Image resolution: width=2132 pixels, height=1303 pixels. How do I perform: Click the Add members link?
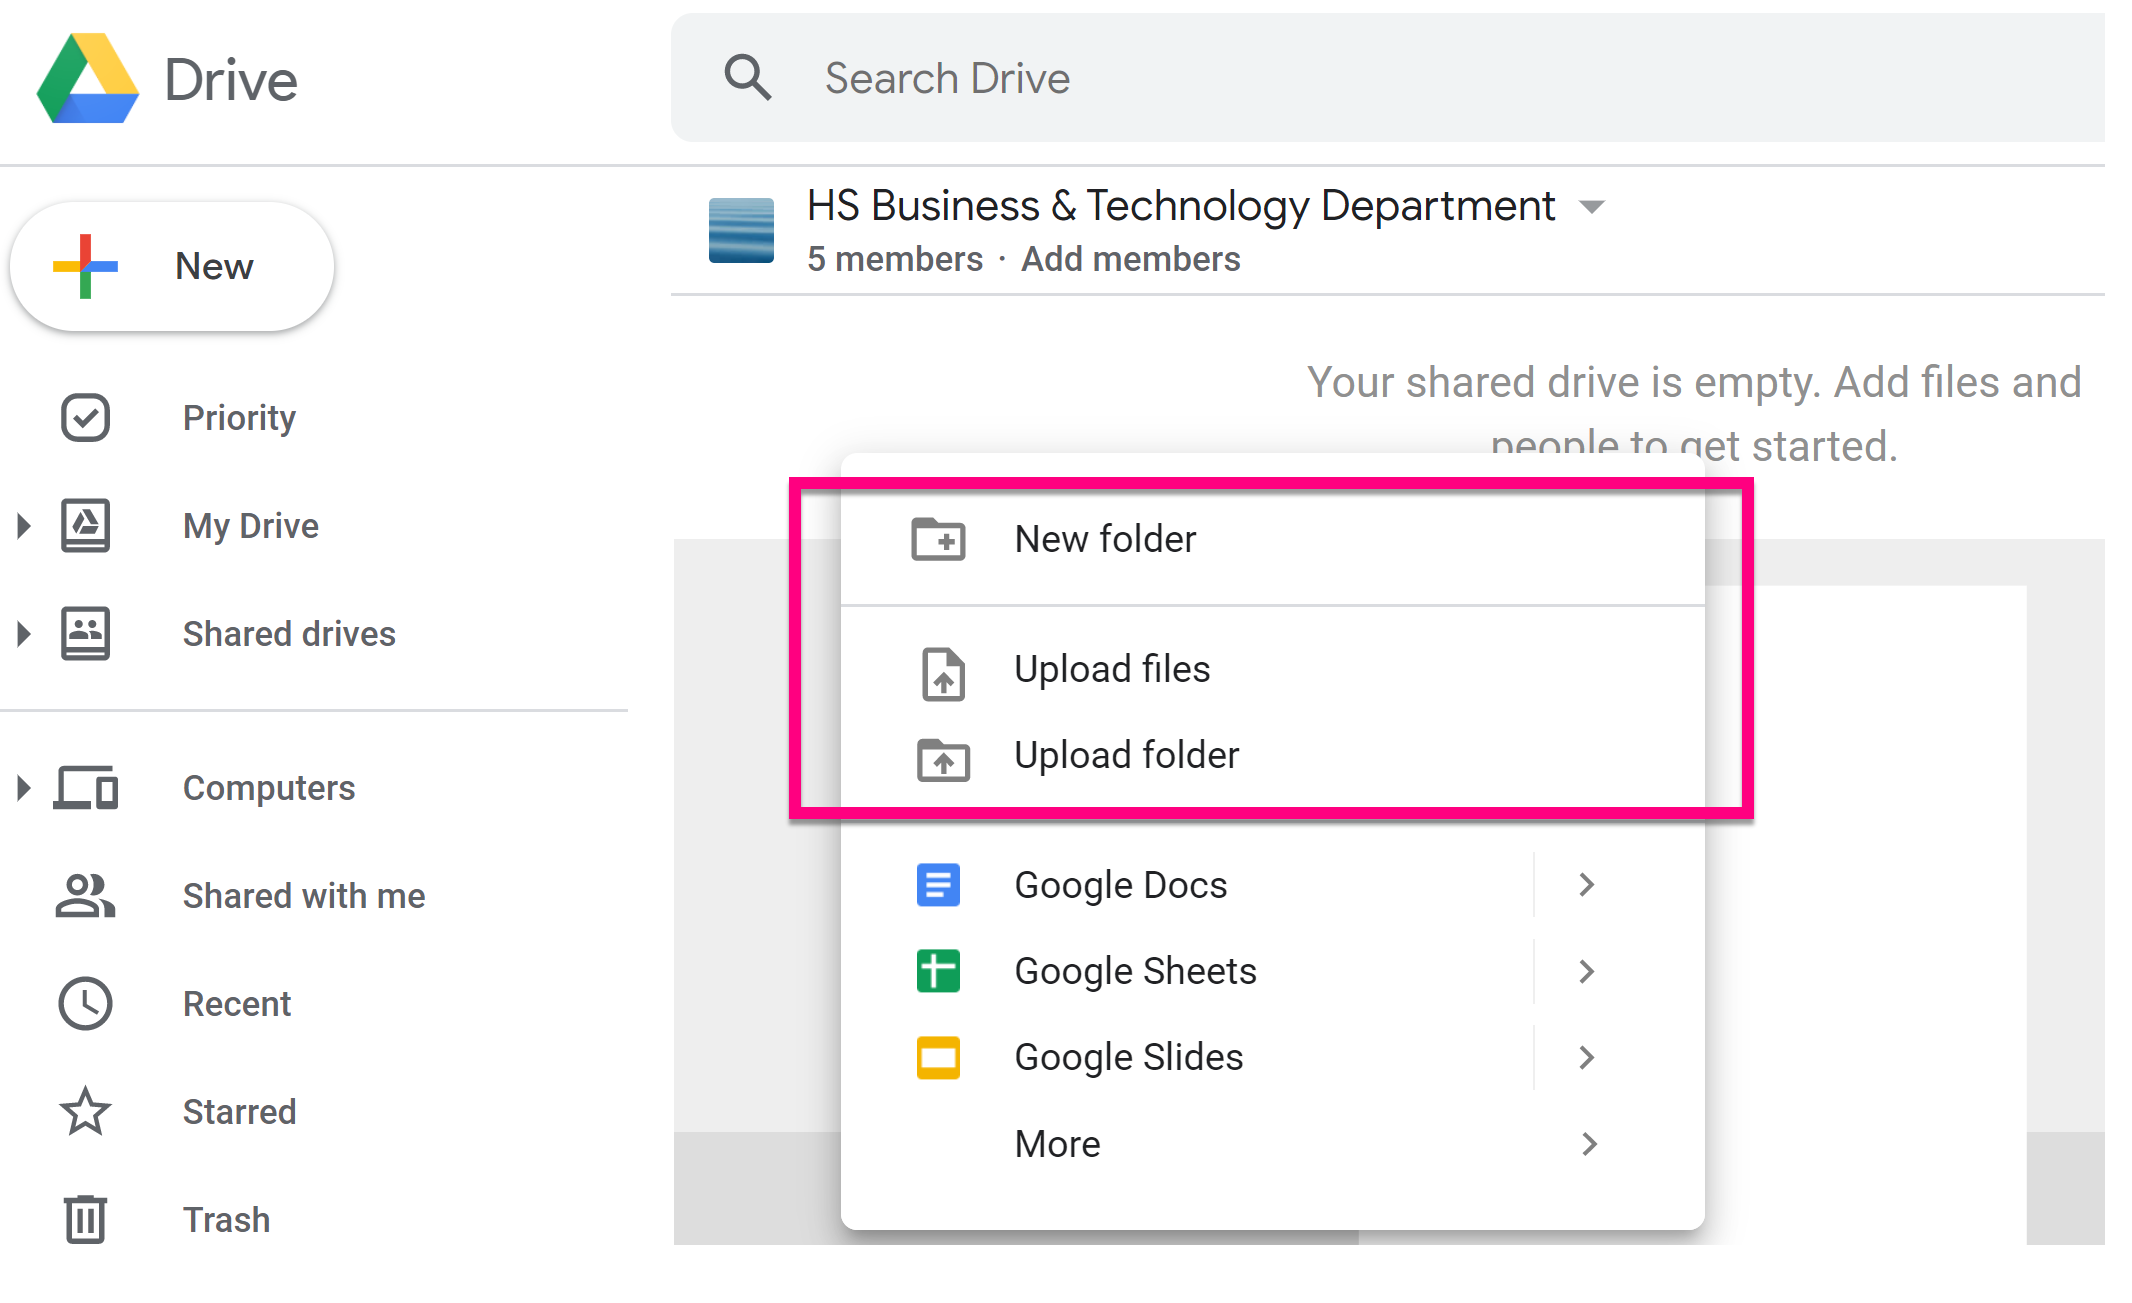[x=1130, y=259]
